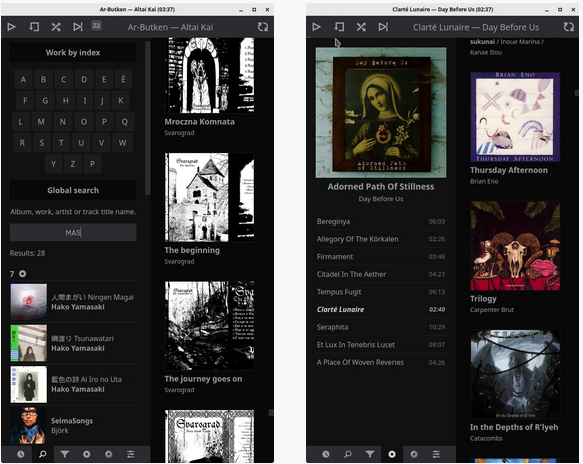This screenshot has width=583, height=464.
Task: Toggle stop-after-track icon in Ar-Butken window
Action: coord(34,27)
